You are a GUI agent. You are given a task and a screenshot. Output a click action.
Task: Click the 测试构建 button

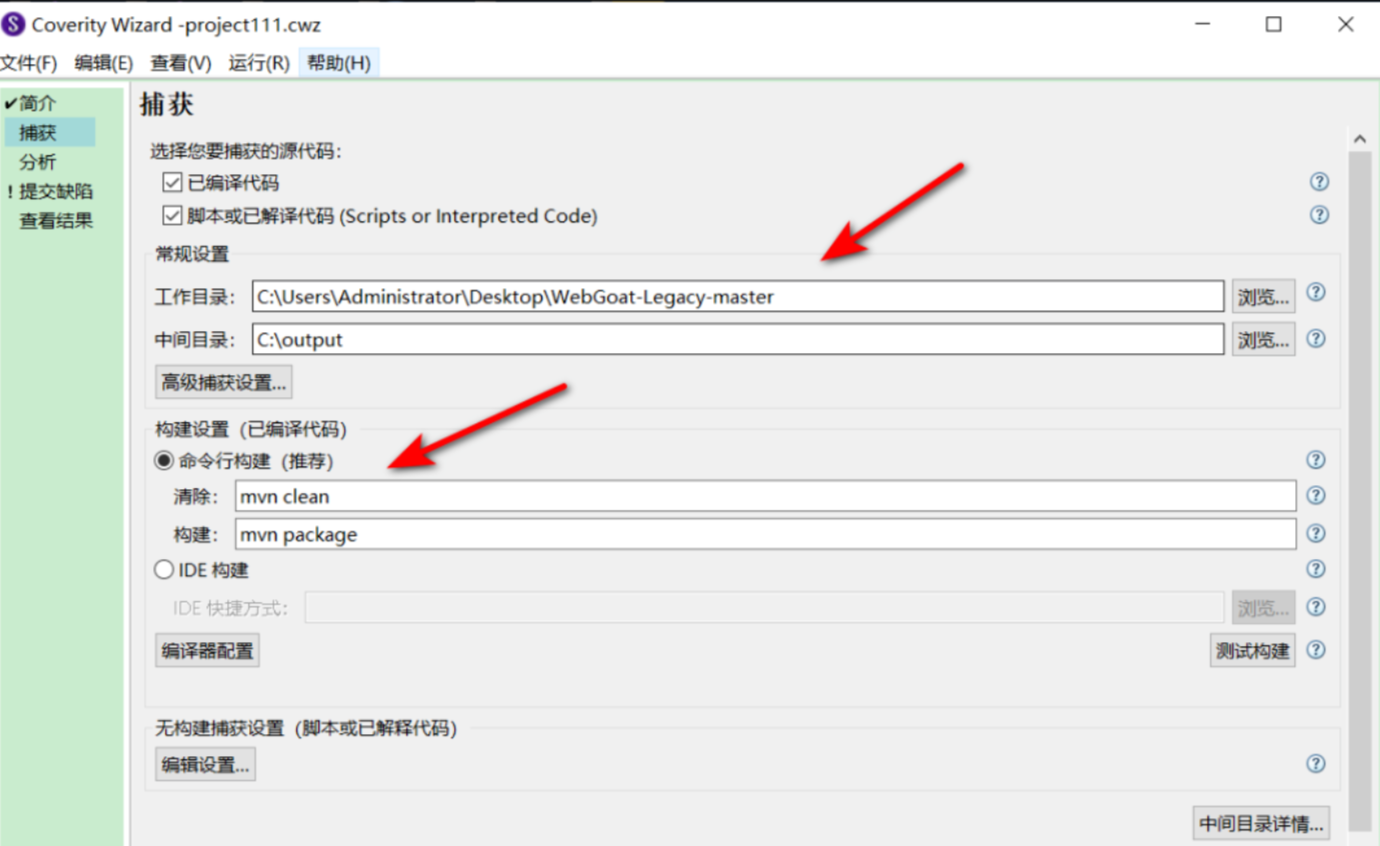tap(1252, 651)
